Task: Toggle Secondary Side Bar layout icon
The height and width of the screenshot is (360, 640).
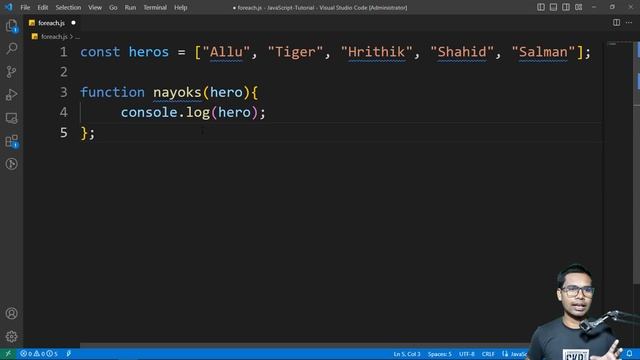Action: pos(566,7)
